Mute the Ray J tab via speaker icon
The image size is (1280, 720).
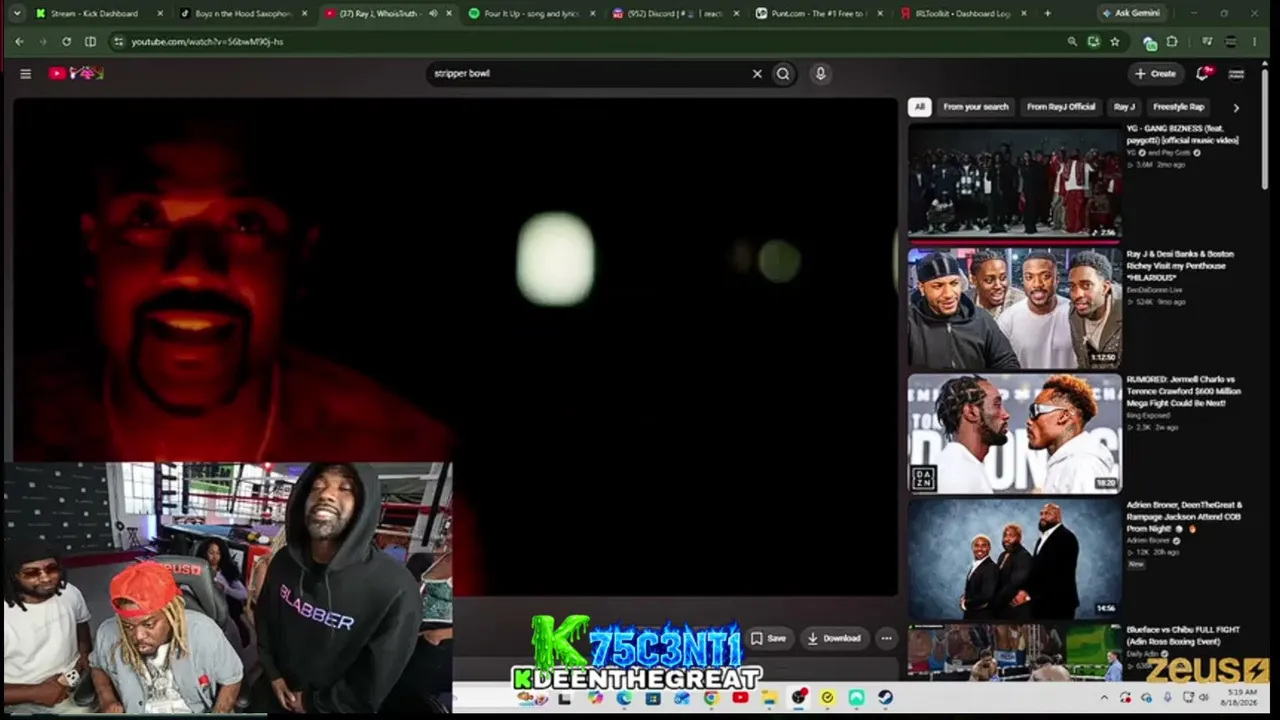433,13
